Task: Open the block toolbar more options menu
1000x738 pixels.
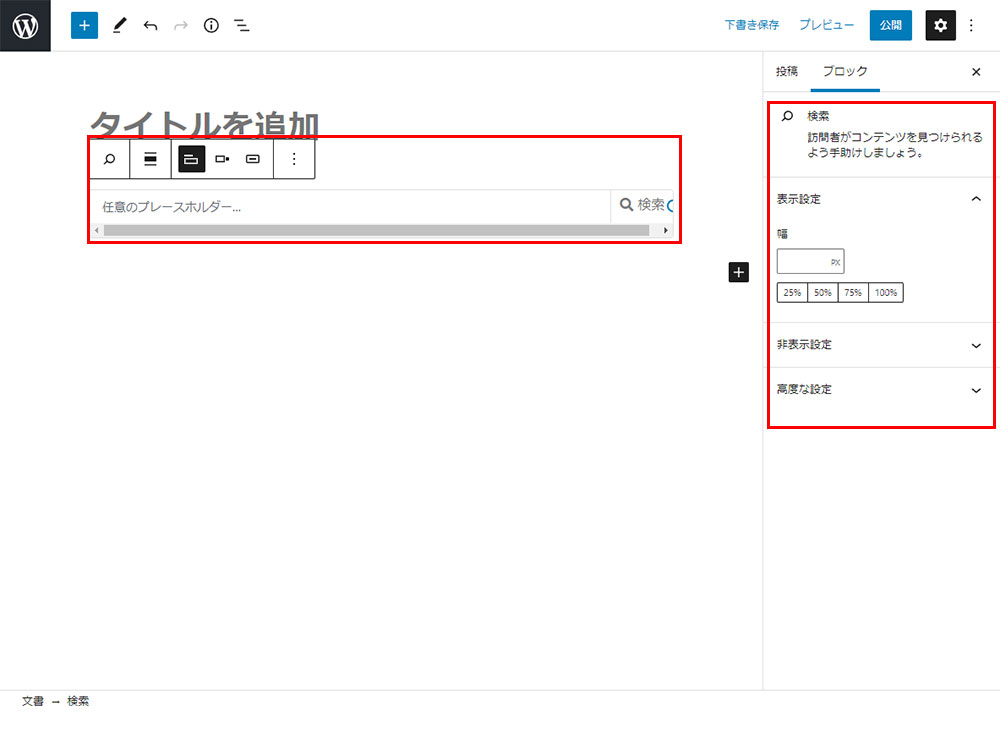Action: point(294,159)
